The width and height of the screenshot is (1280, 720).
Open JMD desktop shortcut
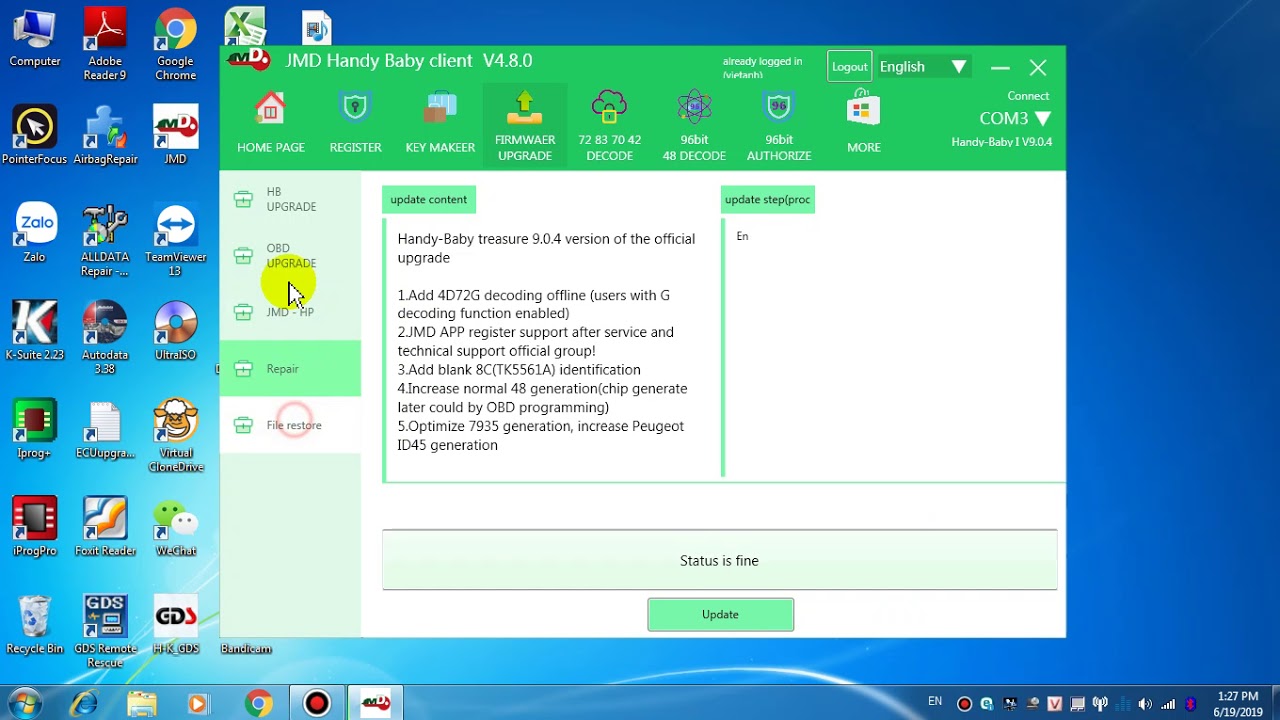pos(175,135)
